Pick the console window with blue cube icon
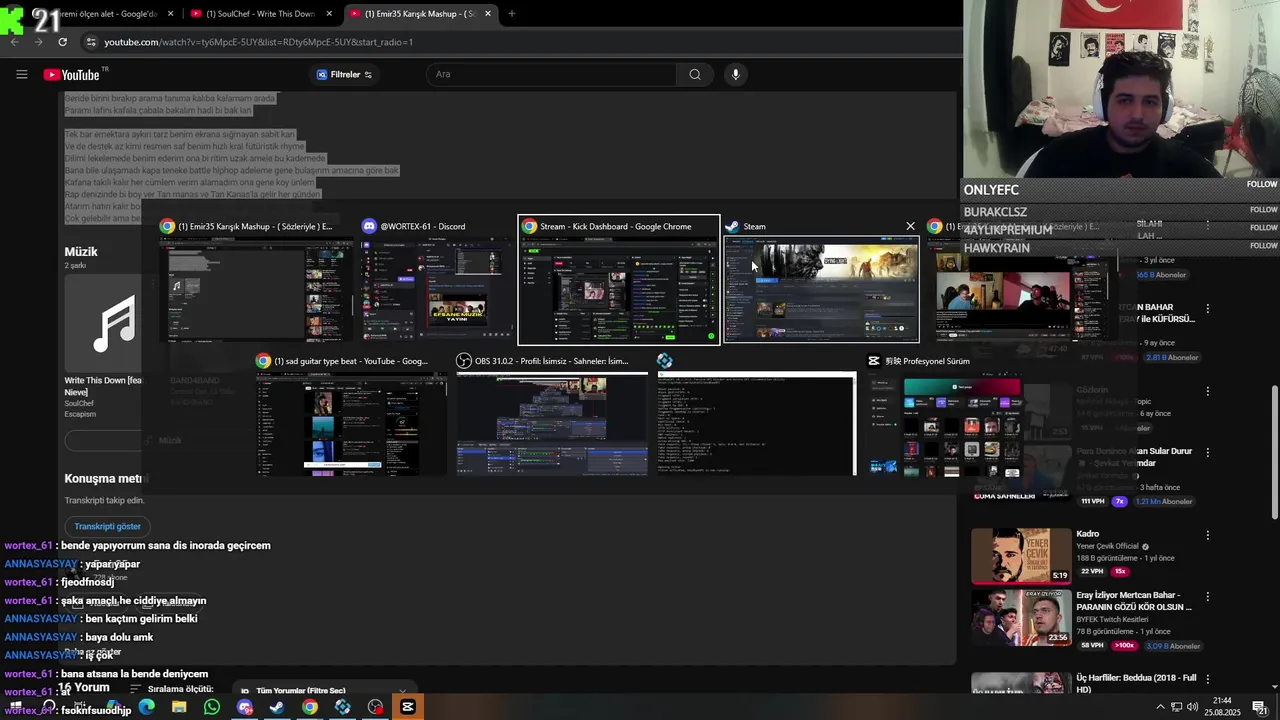Image resolution: width=1280 pixels, height=720 pixels. (756, 412)
